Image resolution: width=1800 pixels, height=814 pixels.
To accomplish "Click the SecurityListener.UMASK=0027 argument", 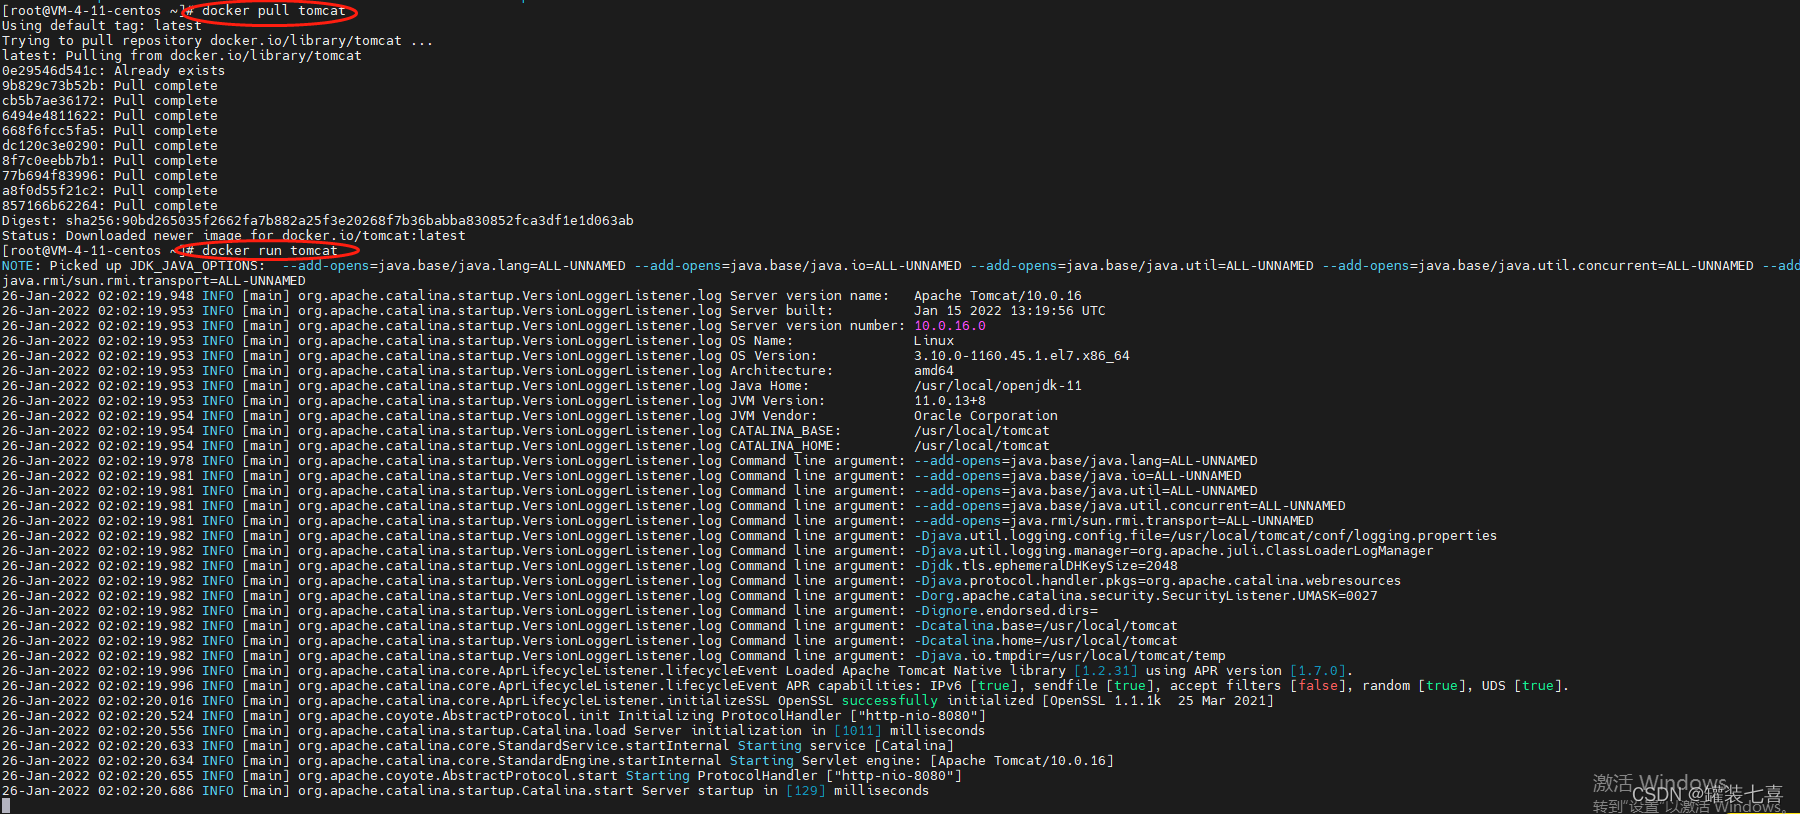I will tap(1145, 596).
